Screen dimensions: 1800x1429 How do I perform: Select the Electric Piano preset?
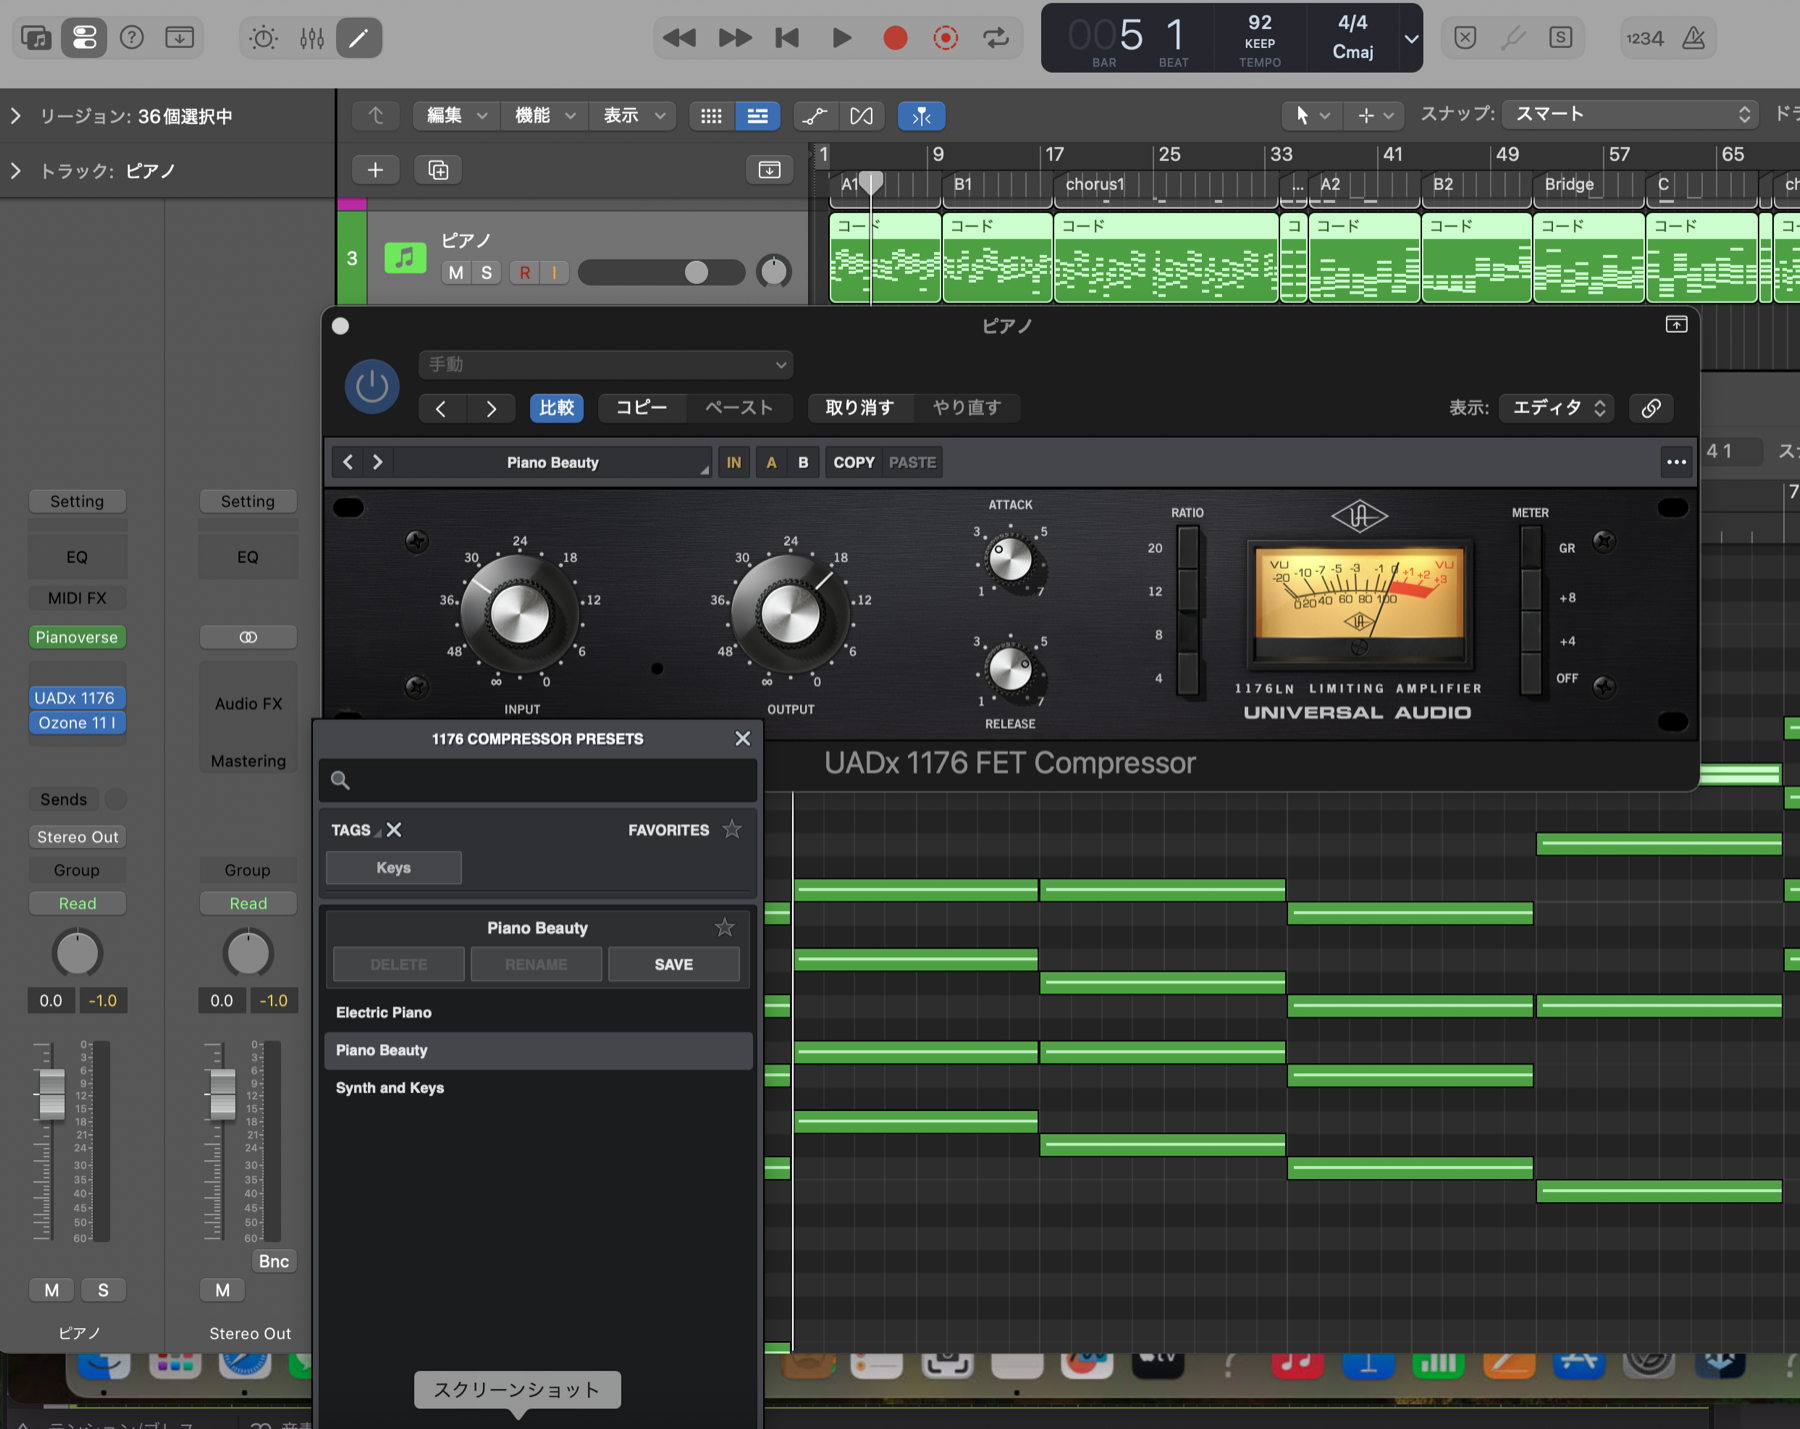538,1013
